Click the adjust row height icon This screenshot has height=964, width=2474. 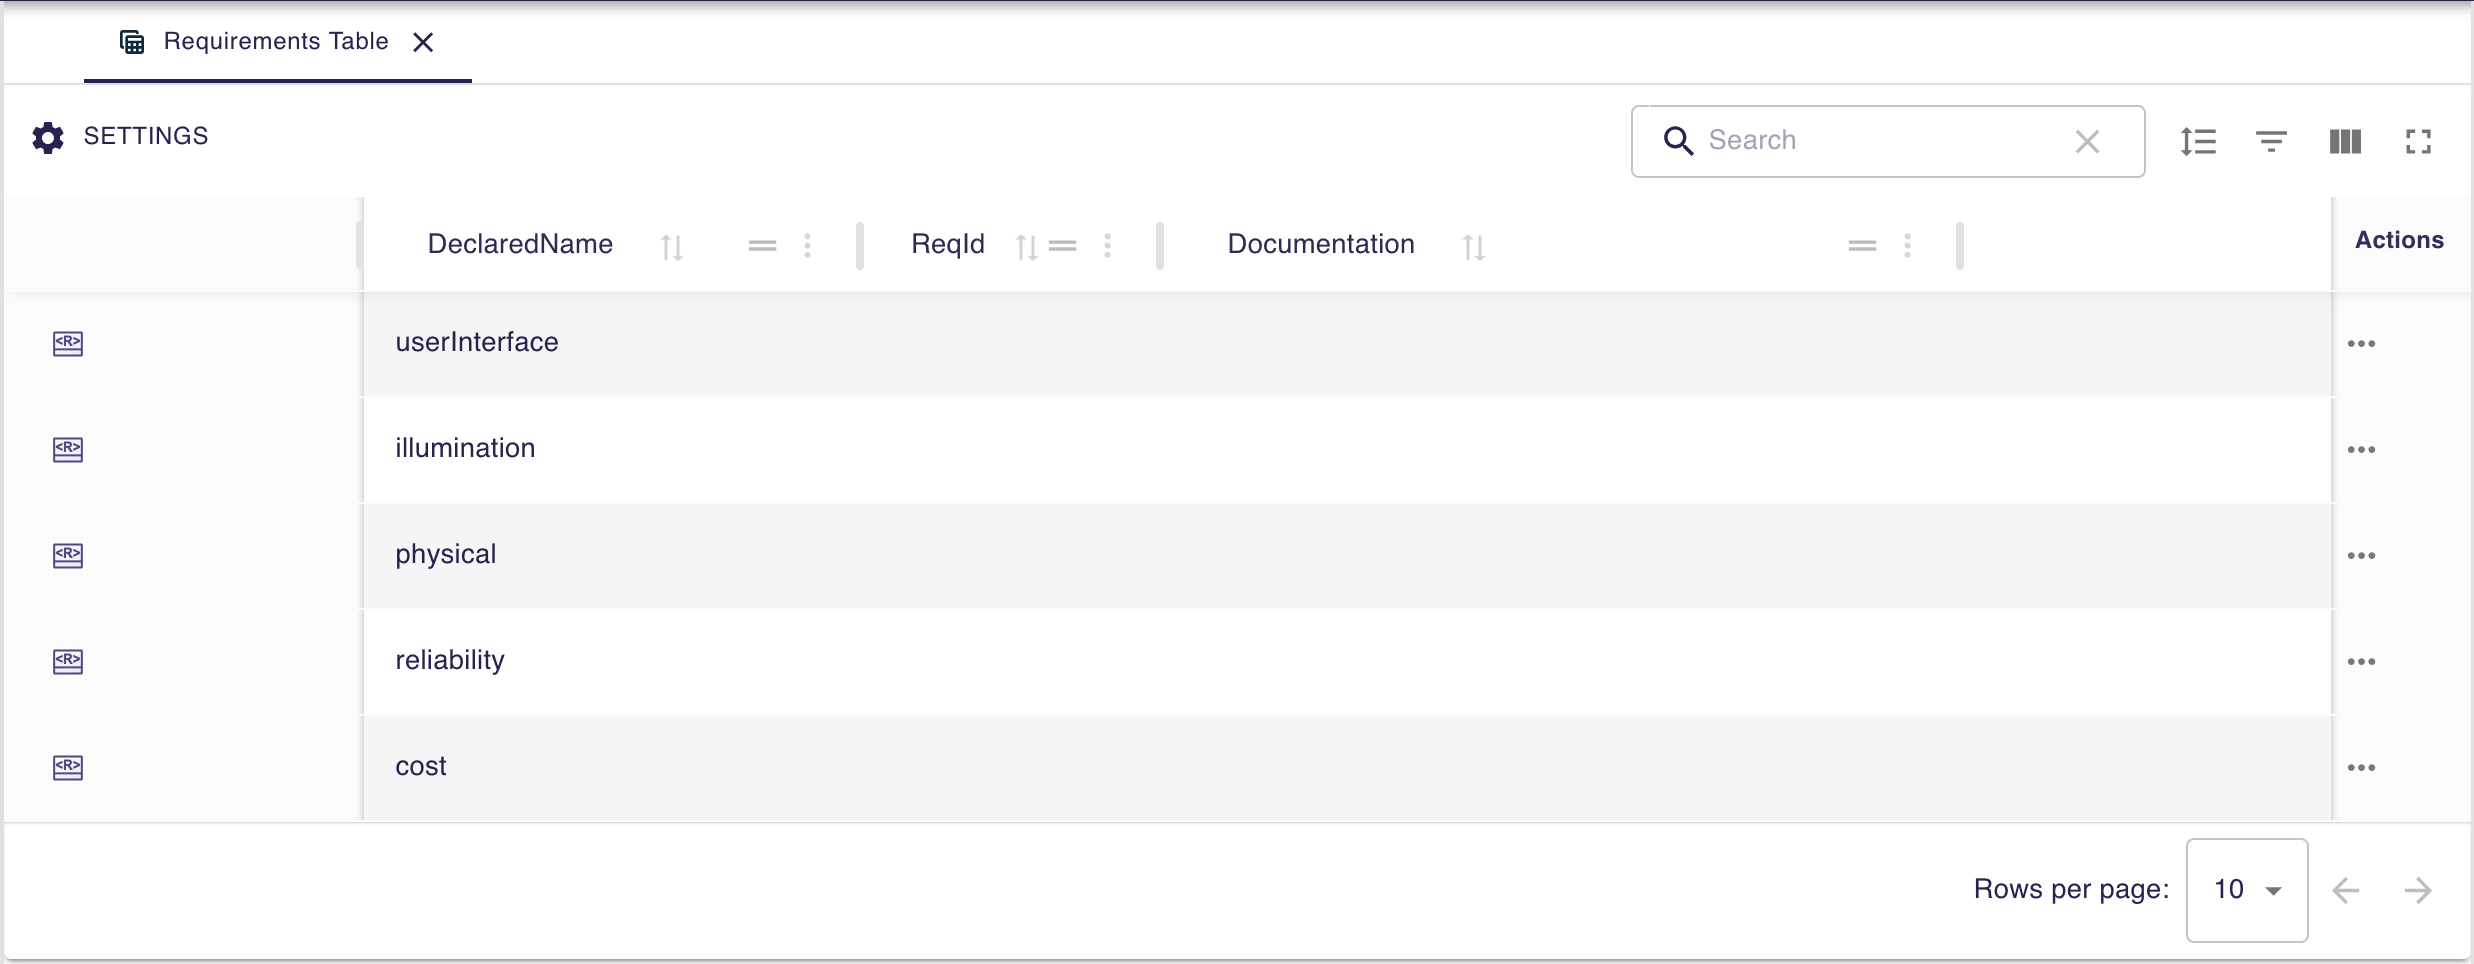tap(2199, 141)
